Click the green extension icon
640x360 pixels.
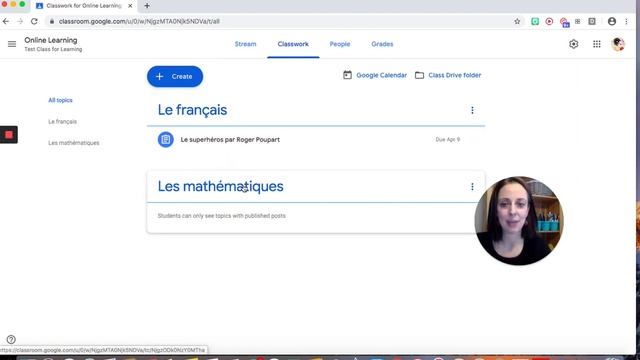(x=535, y=21)
